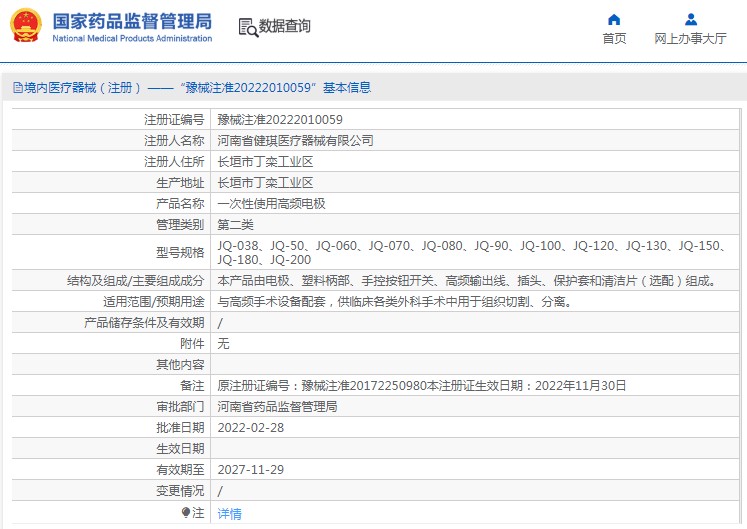The image size is (747, 529).
Task: Open the 详情 link in 注 row
Action: pos(230,513)
